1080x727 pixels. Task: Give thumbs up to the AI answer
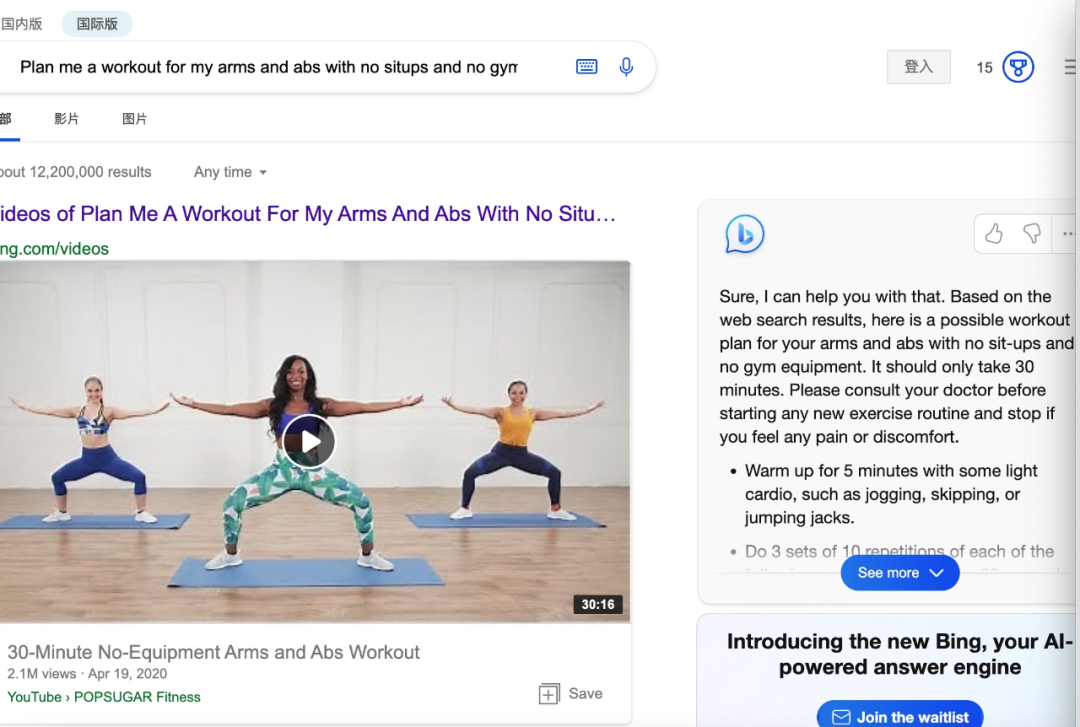tap(994, 234)
